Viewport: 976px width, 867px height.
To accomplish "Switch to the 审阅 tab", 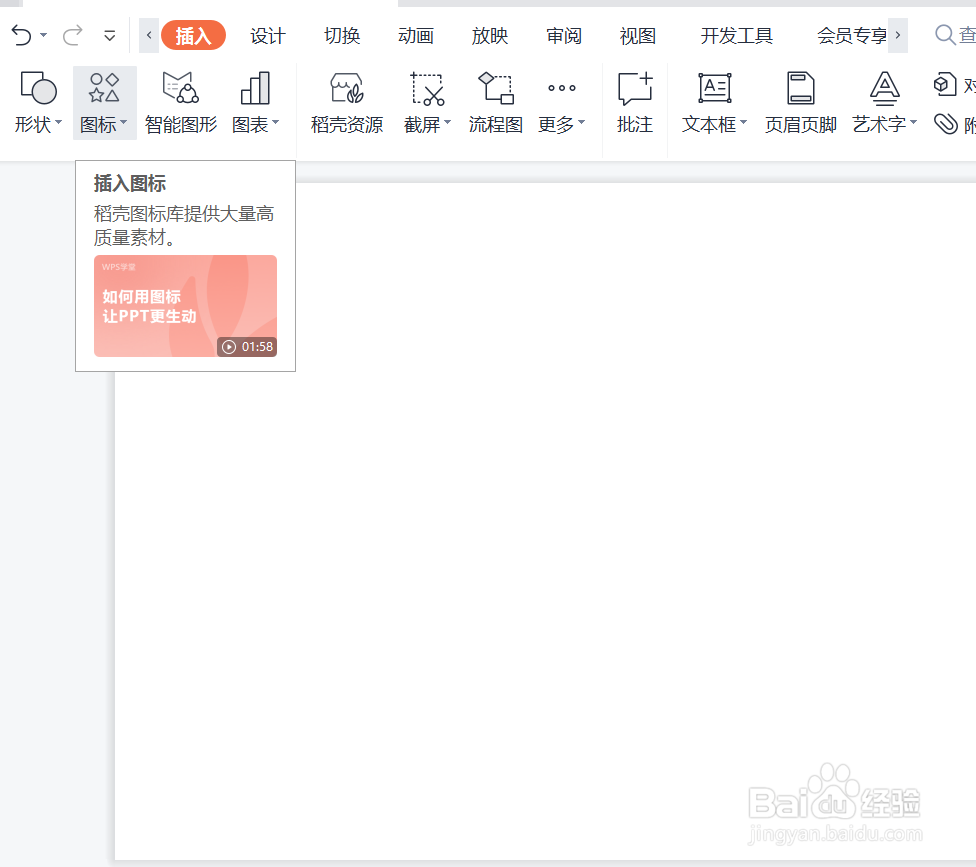I will click(x=564, y=35).
